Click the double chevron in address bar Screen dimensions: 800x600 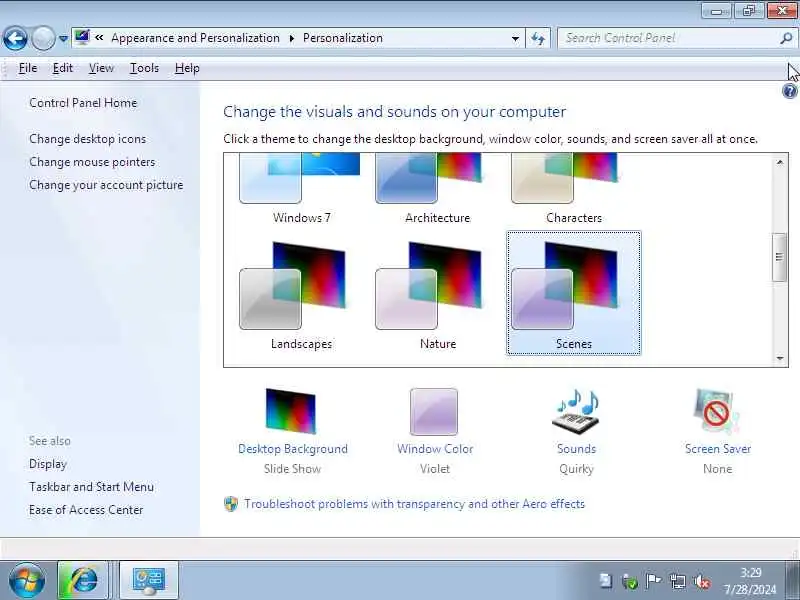pos(99,37)
